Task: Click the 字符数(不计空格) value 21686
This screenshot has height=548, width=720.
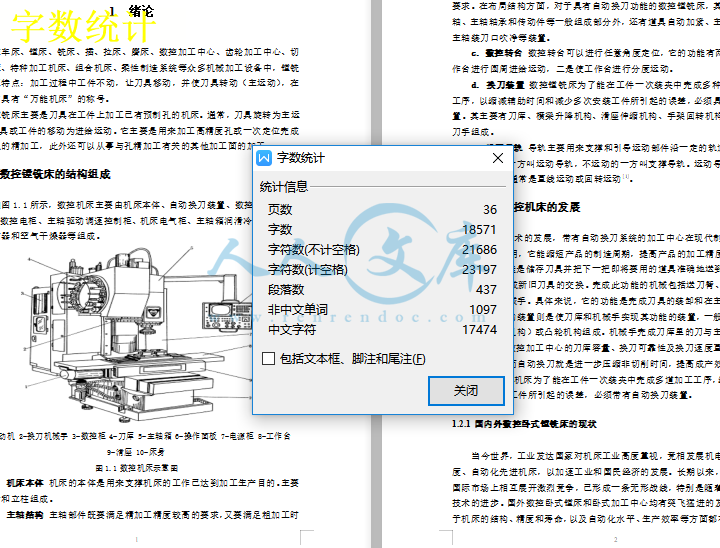Action: tap(479, 250)
